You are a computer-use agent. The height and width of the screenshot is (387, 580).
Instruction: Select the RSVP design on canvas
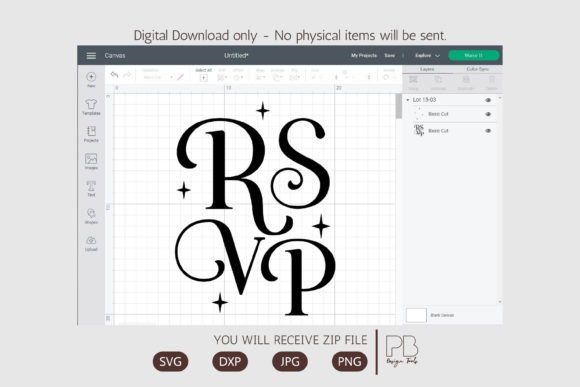pyautogui.click(x=255, y=209)
